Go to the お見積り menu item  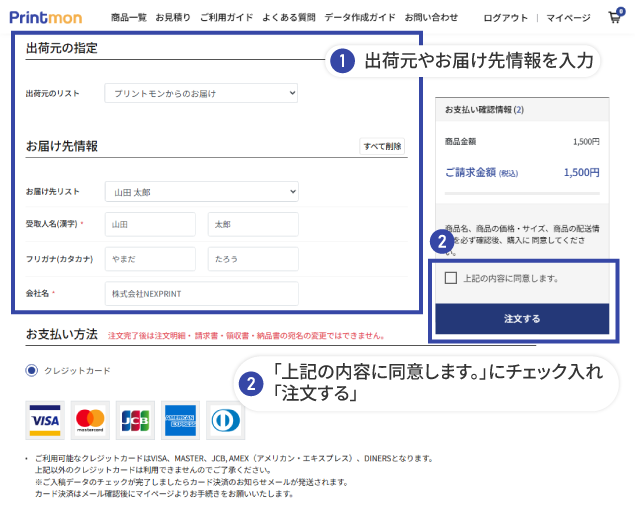point(172,18)
